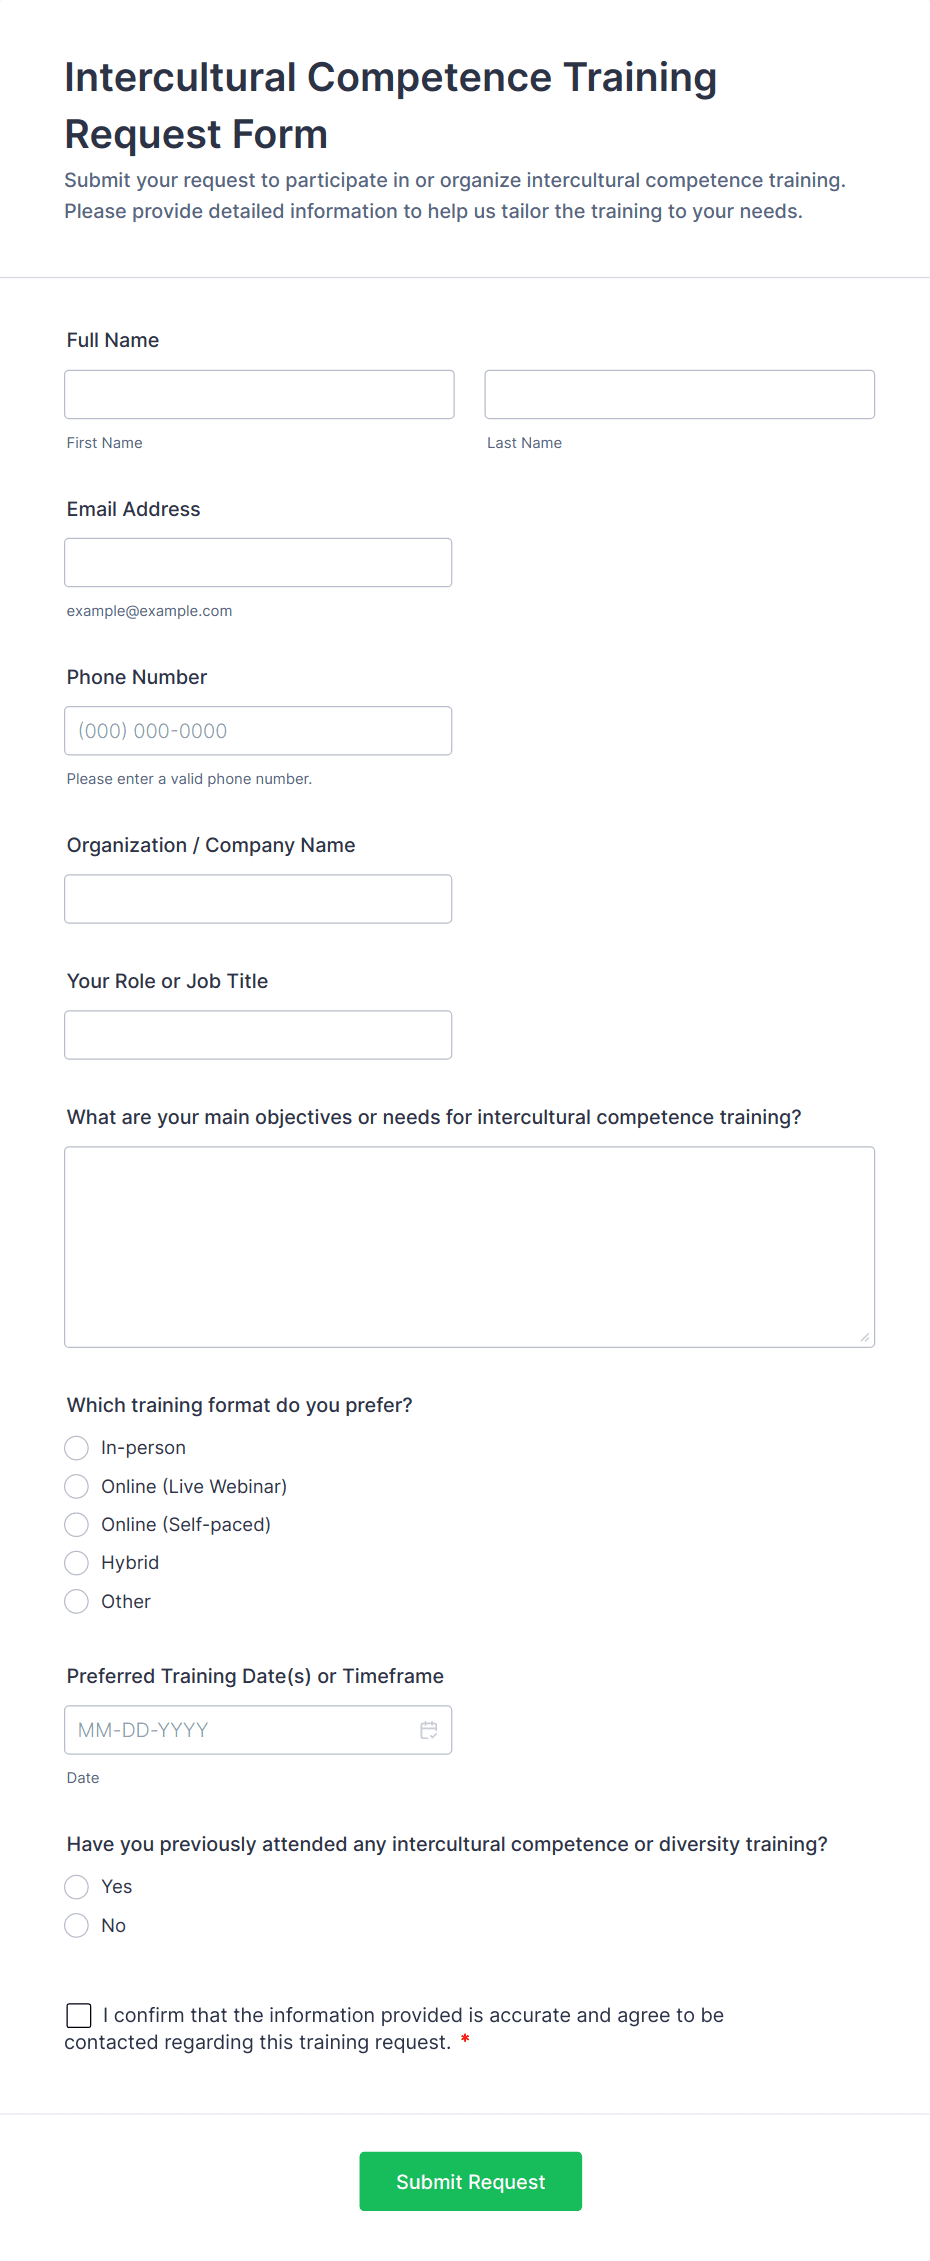The width and height of the screenshot is (930, 2261).
Task: Focus the Role or Job Title field
Action: click(258, 1034)
